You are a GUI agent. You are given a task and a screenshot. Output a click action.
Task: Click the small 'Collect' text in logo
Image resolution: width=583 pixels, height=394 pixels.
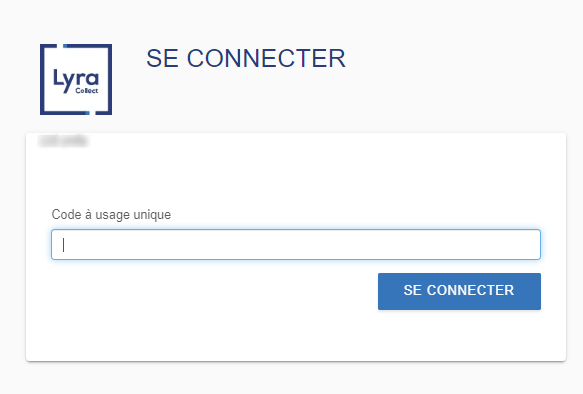[87, 90]
